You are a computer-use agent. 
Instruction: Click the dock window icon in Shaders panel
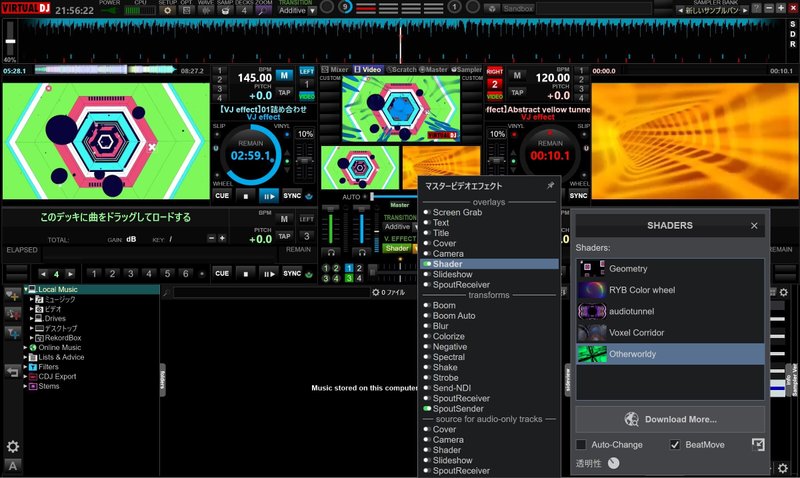758,444
